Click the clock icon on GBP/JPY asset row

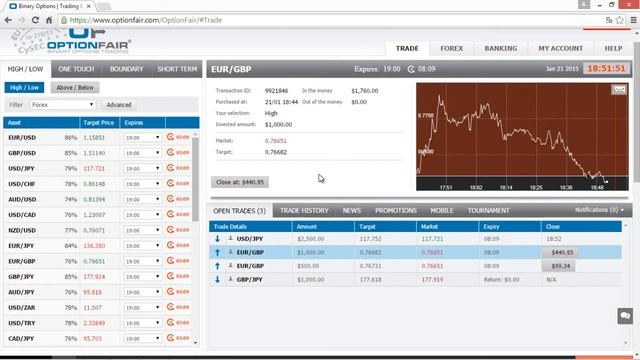(x=171, y=276)
